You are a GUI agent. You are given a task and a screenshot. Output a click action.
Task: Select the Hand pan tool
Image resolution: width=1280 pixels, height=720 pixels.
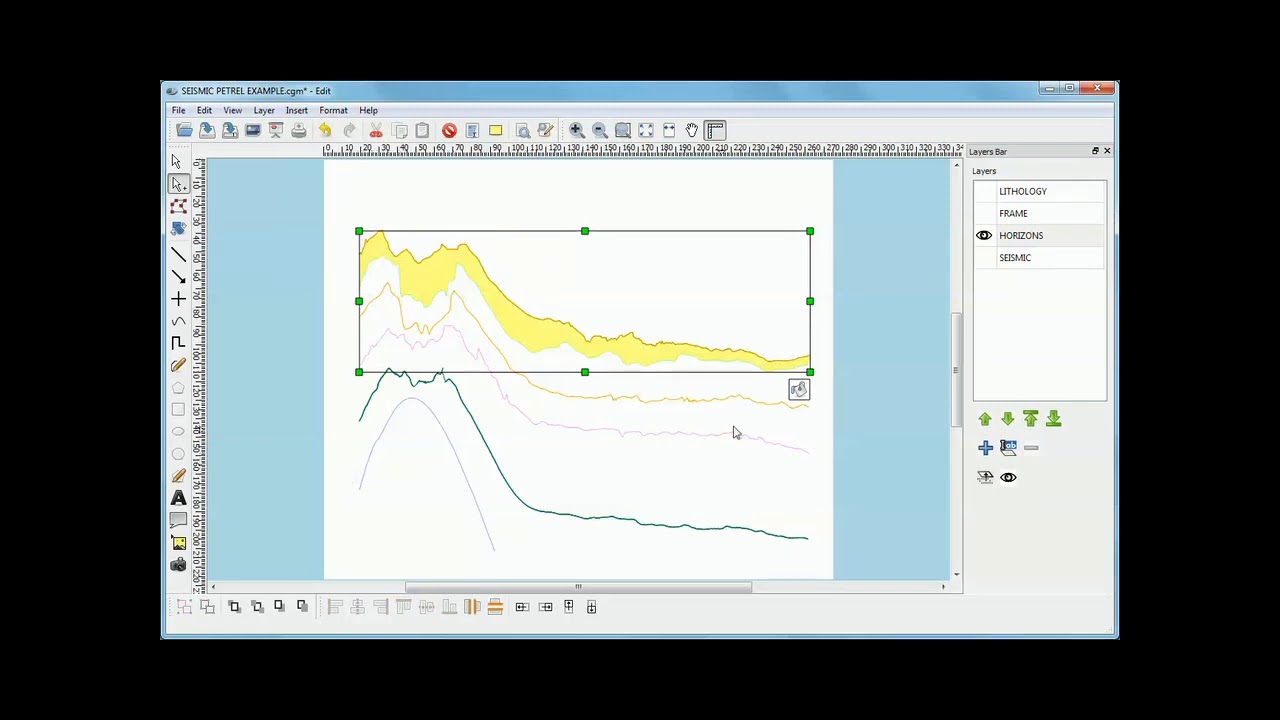pyautogui.click(x=691, y=130)
